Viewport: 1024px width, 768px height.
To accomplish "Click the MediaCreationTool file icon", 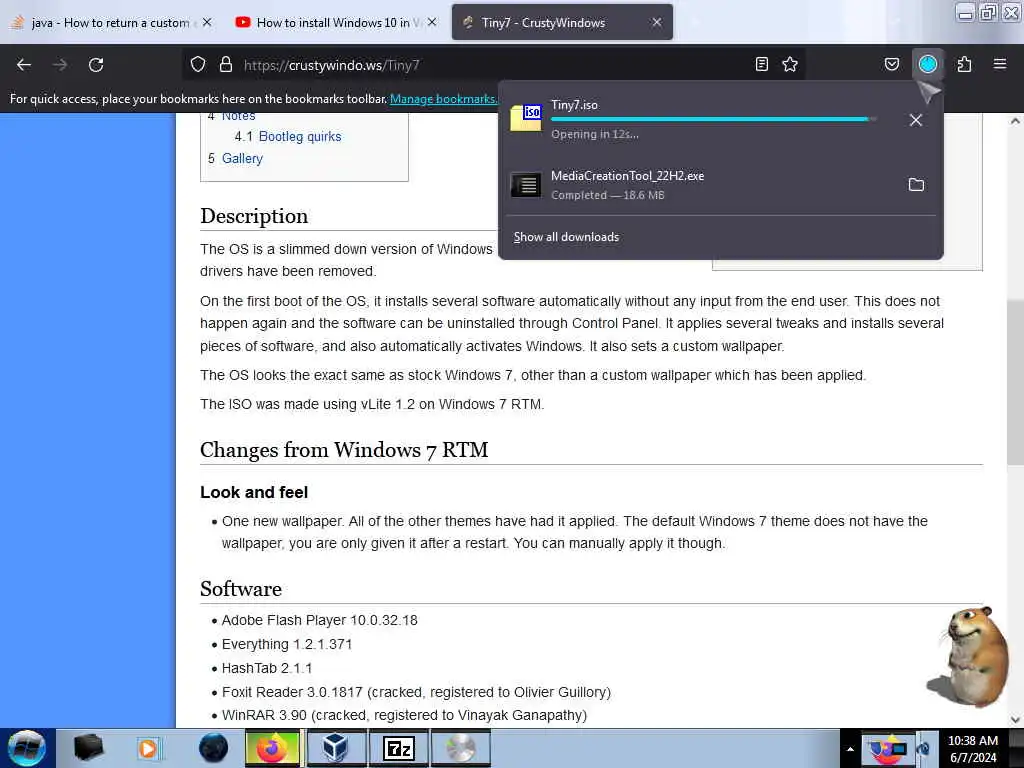I will [526, 185].
